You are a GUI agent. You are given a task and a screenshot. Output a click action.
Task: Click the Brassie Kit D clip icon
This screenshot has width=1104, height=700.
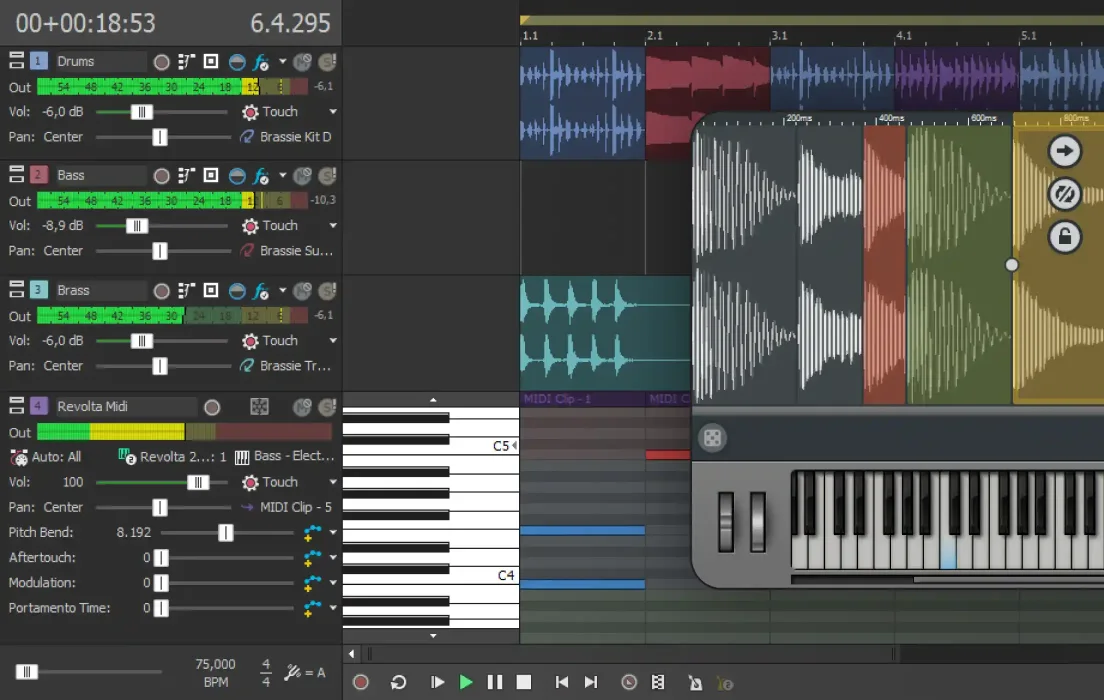(247, 137)
